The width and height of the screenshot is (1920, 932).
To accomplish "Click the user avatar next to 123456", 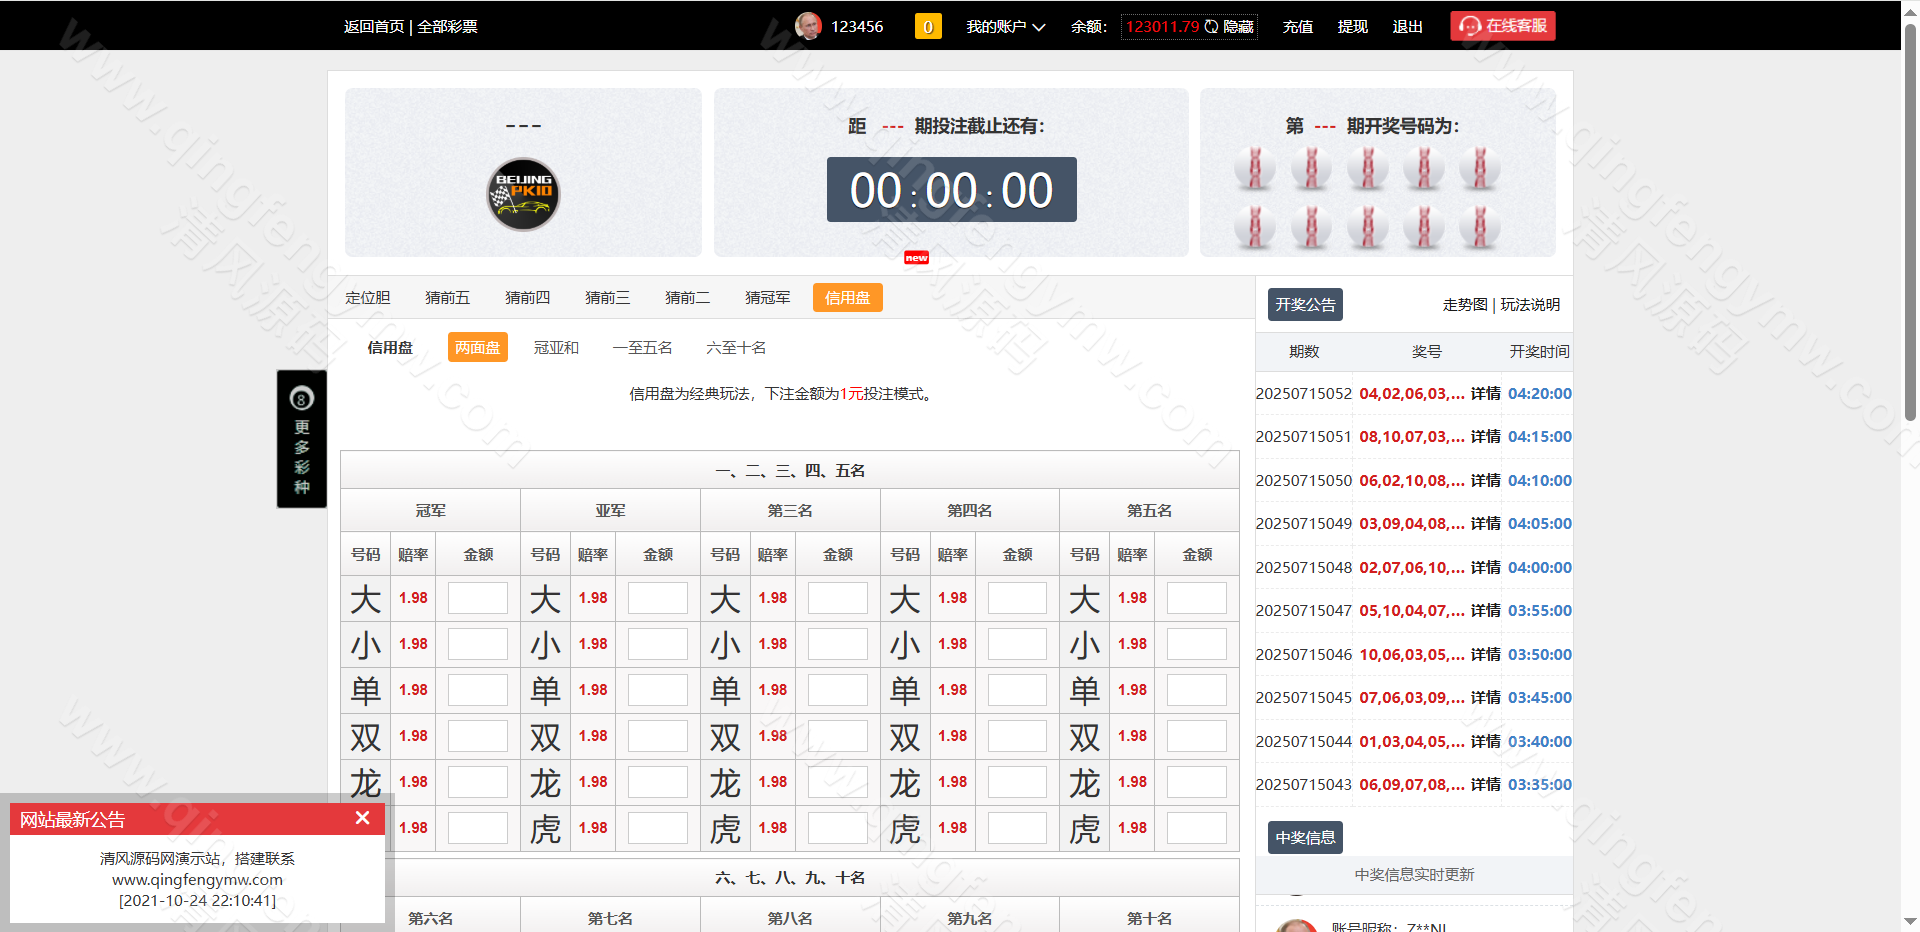I will click(808, 26).
